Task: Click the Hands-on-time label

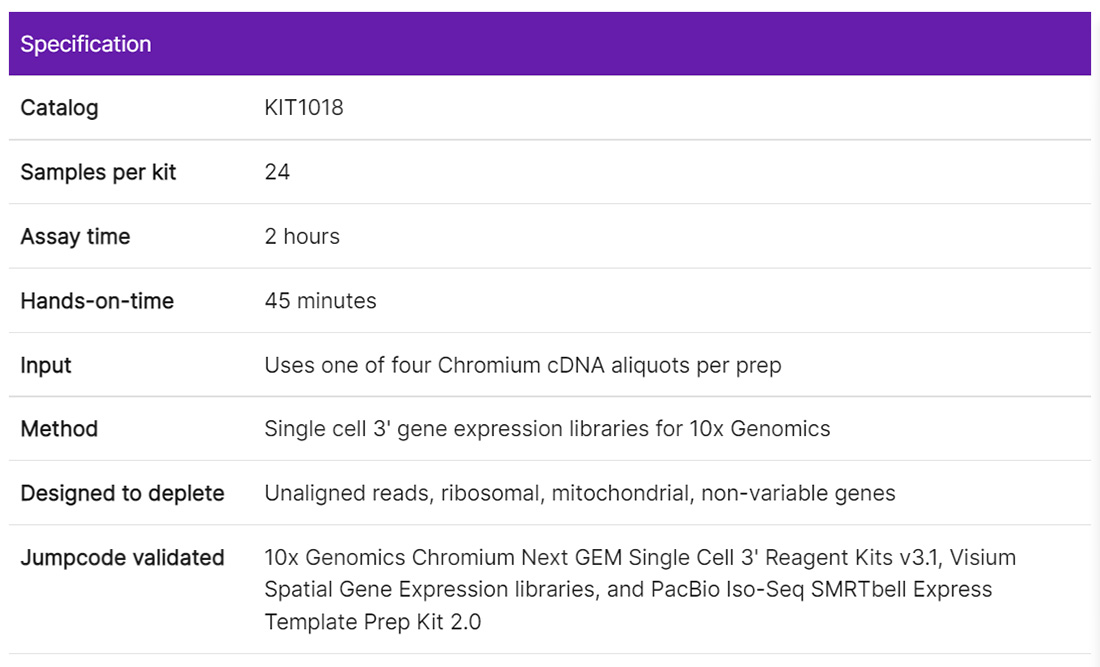Action: [x=97, y=301]
